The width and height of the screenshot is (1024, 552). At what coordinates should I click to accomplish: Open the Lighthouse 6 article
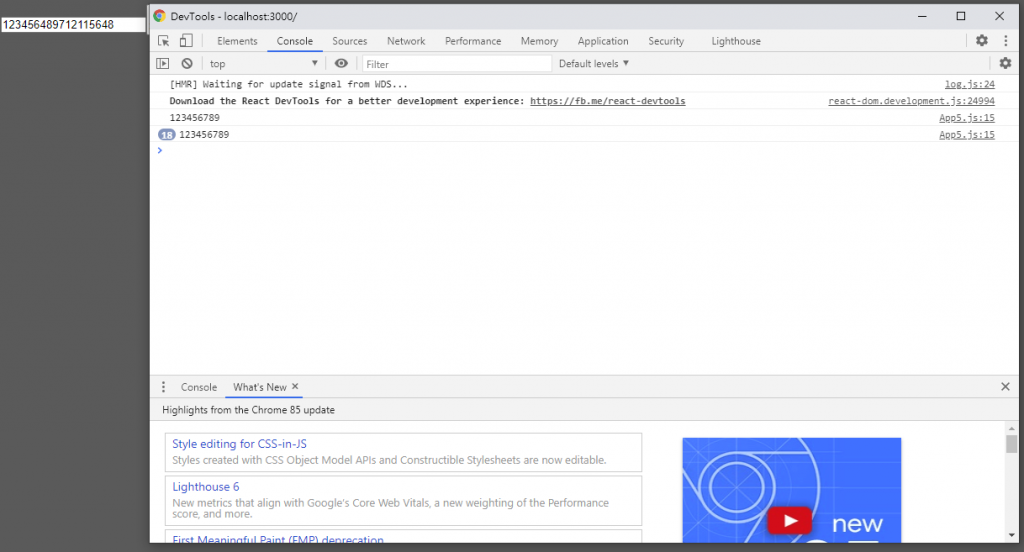coord(206,487)
